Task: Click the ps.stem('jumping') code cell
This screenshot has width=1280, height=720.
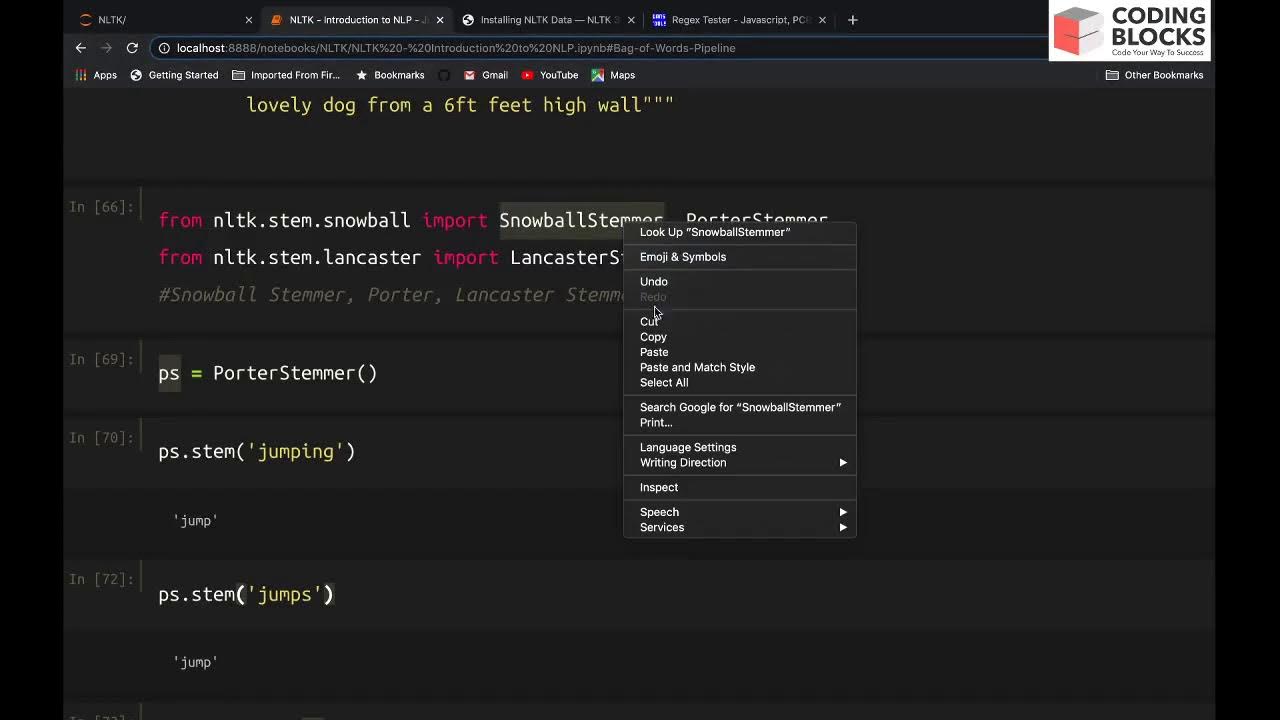Action: (257, 451)
